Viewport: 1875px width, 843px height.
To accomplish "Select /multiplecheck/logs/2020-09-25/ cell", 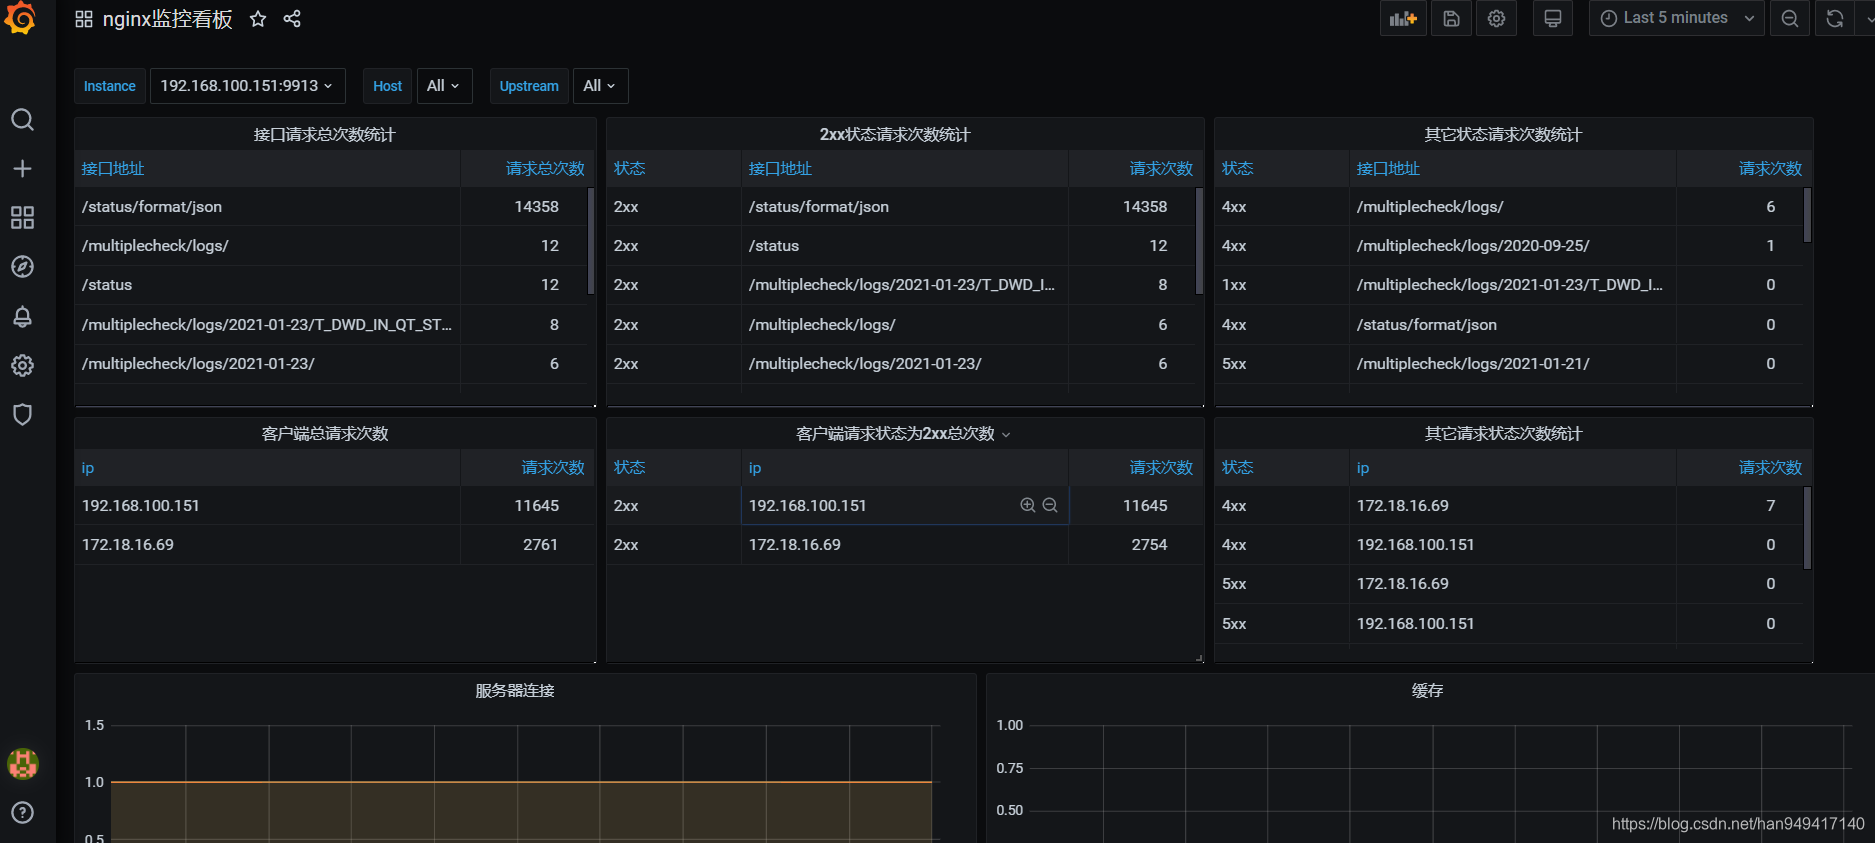I will [x=1512, y=245].
